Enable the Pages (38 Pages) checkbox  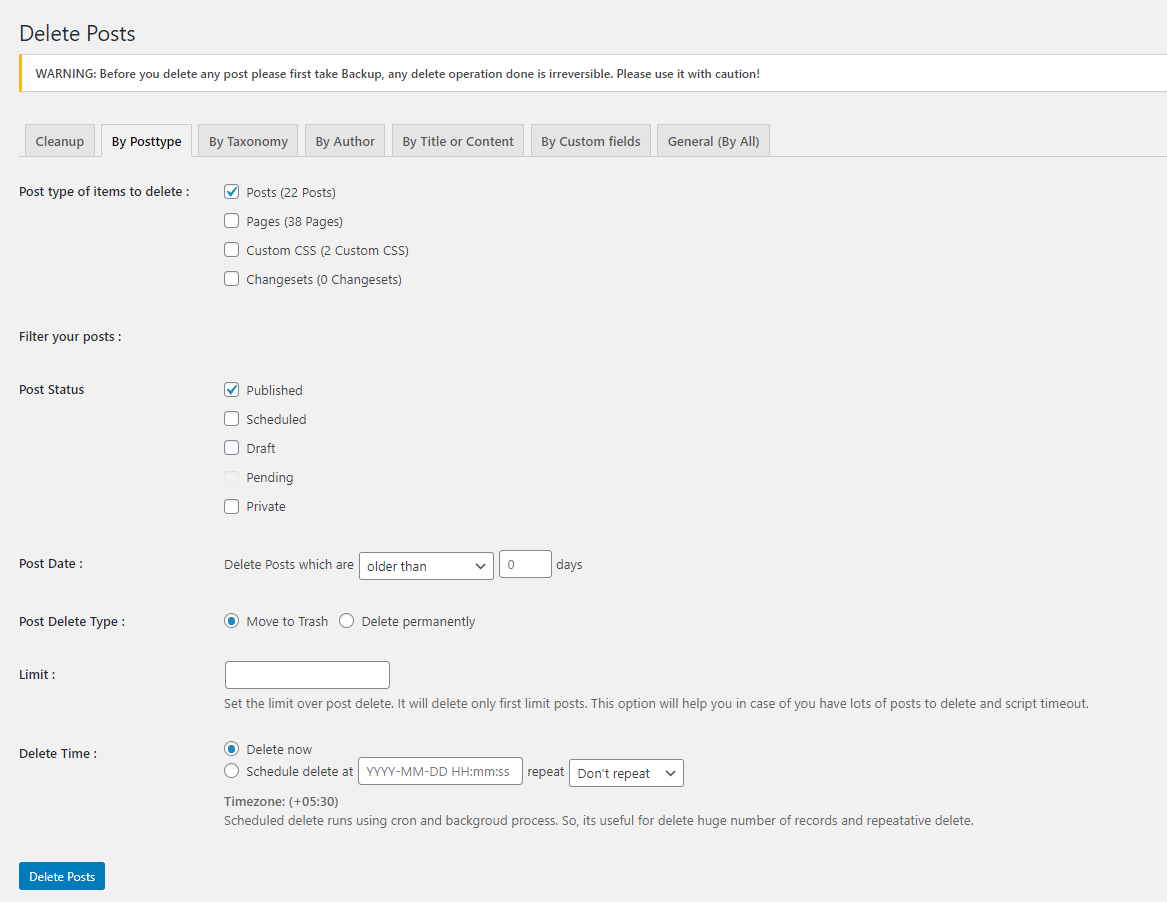click(x=232, y=221)
